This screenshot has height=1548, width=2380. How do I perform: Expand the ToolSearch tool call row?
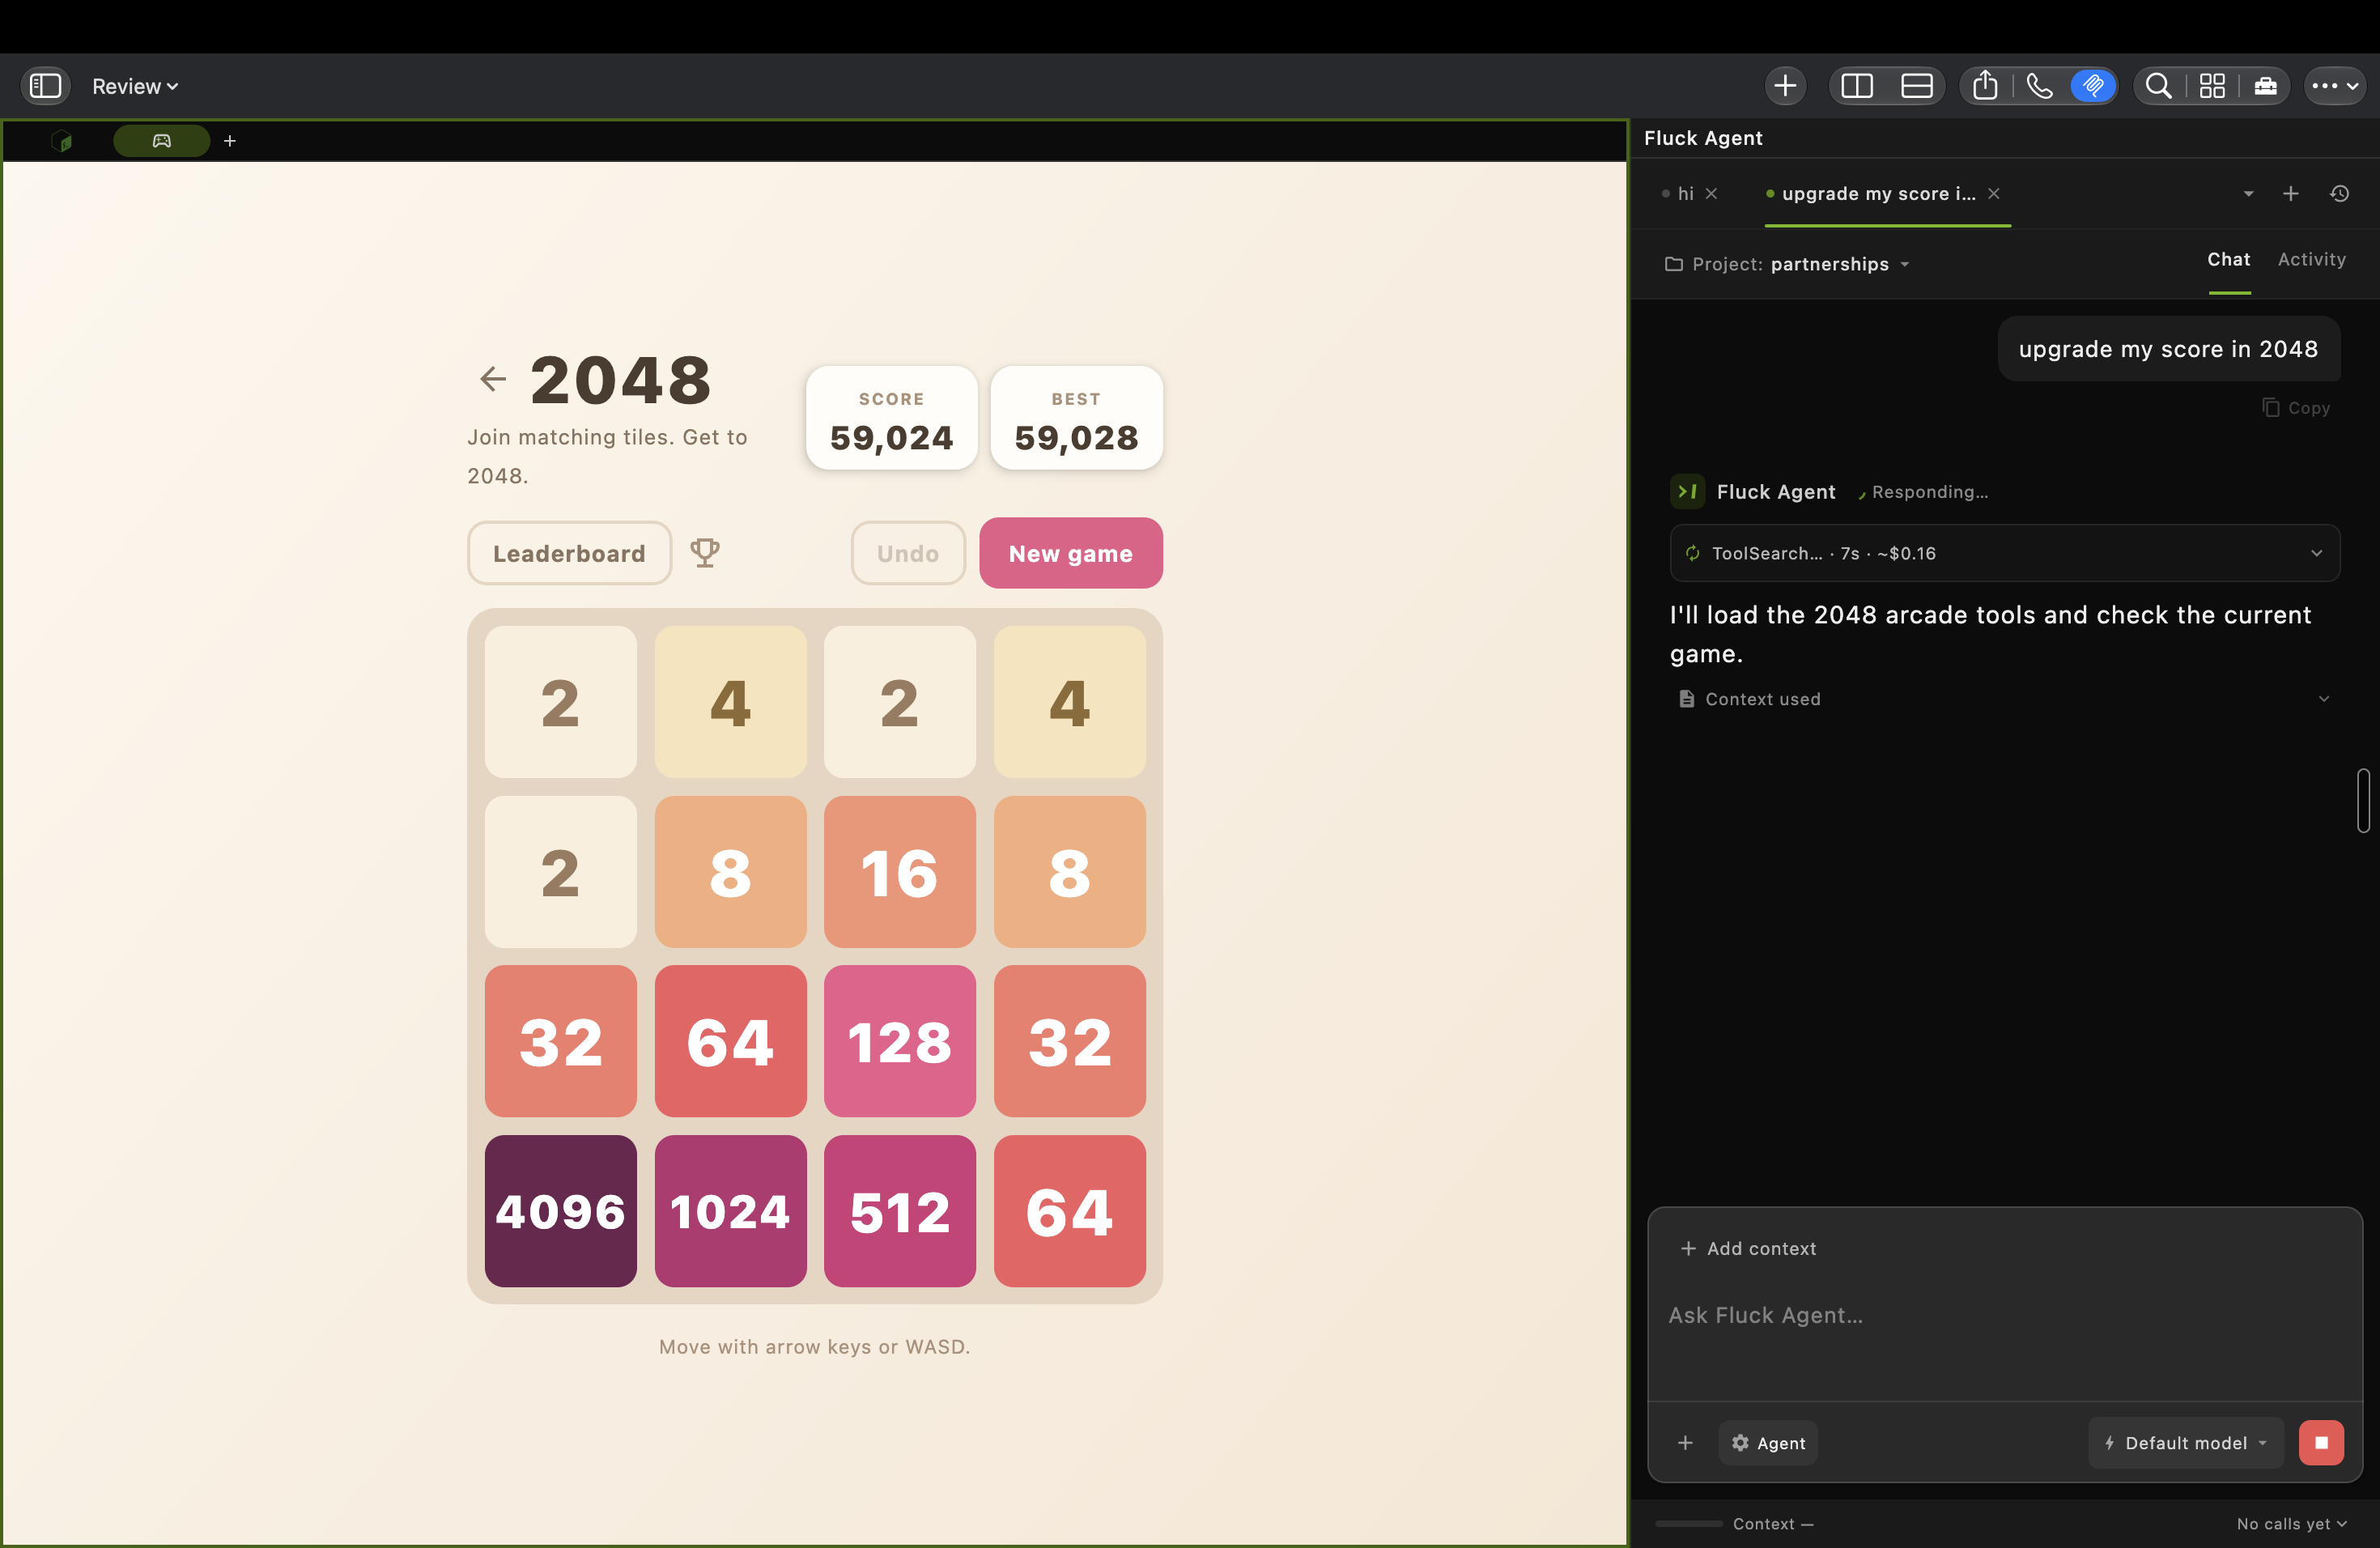(x=2005, y=553)
